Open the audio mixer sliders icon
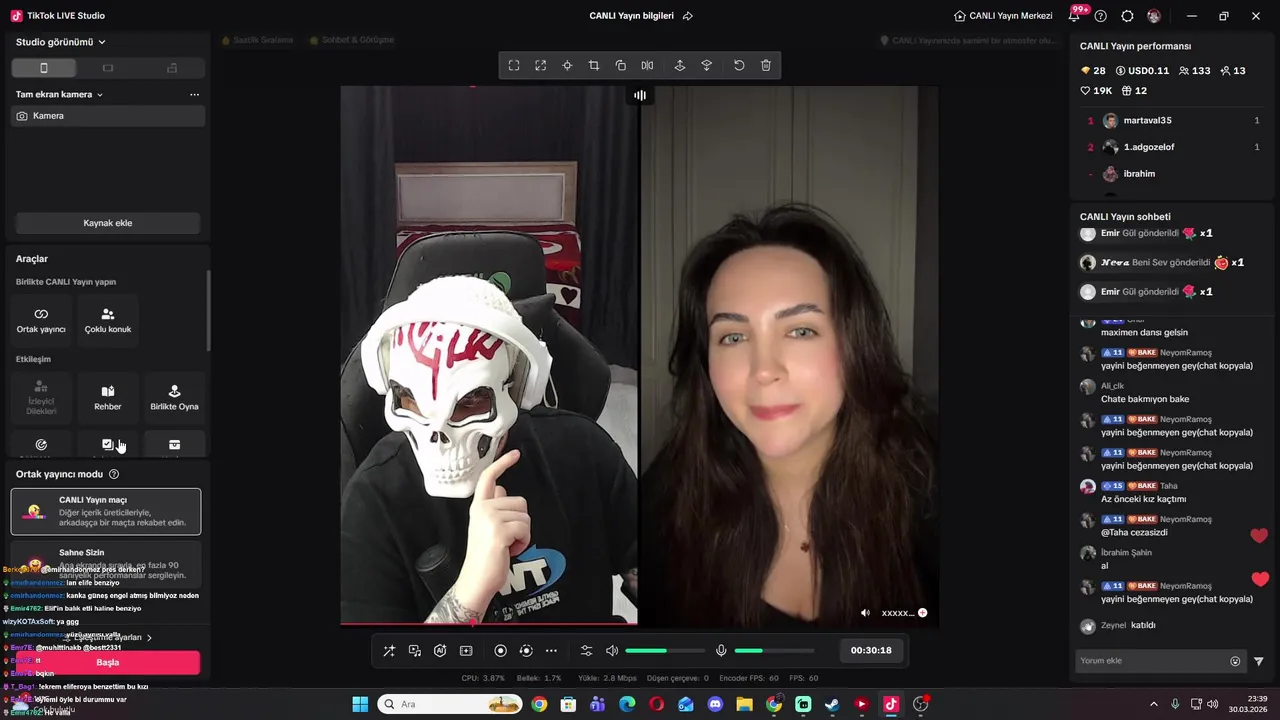The width and height of the screenshot is (1280, 720). pos(587,651)
